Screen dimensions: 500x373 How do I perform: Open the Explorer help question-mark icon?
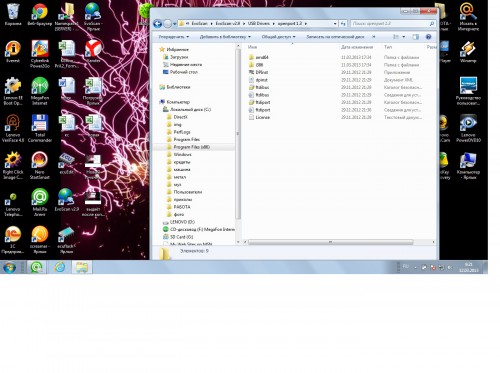point(429,37)
